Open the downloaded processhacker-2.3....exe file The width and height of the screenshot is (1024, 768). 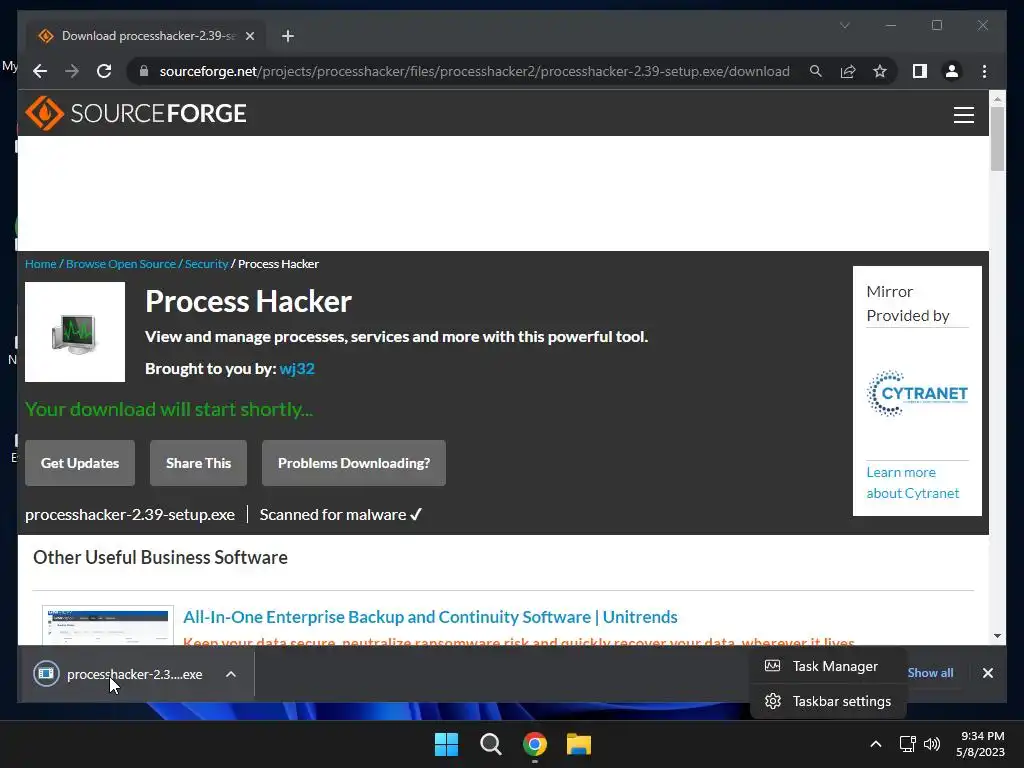[x=135, y=674]
